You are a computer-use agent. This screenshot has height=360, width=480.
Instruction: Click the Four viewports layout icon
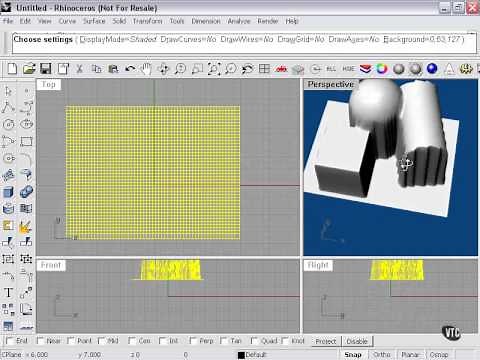coord(264,69)
